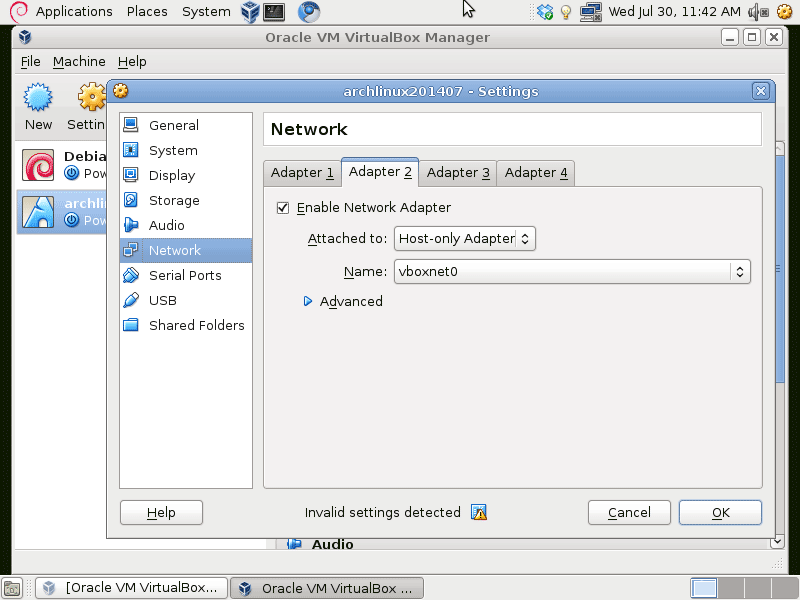Click the update notifier tray icon
The width and height of the screenshot is (800, 600).
[544, 12]
